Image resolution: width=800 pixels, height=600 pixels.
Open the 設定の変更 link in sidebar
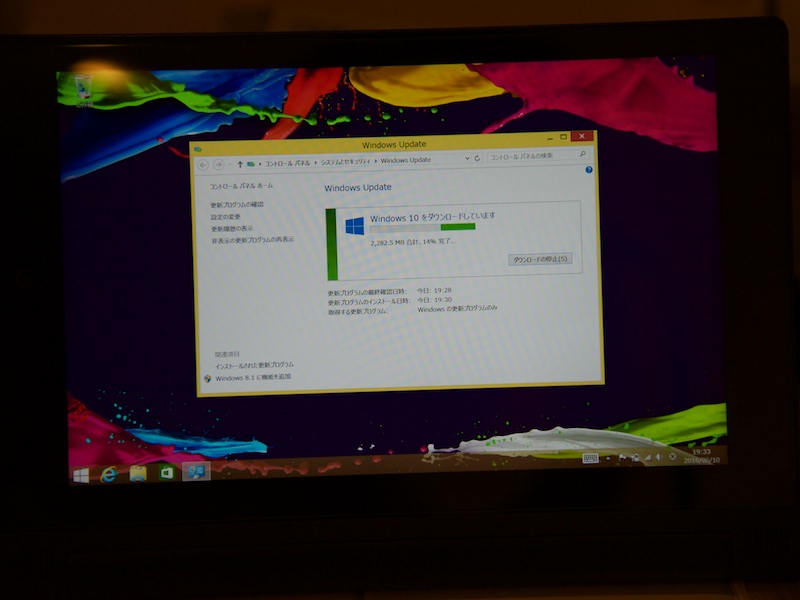click(x=226, y=217)
